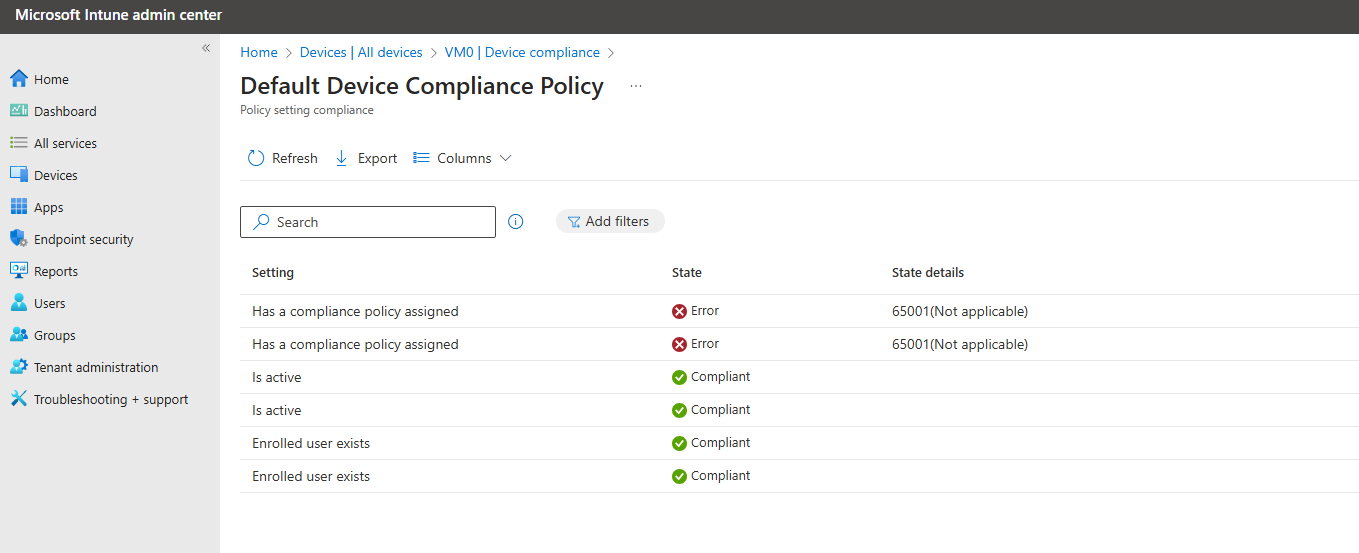Open the Reports icon in sidebar
Viewport: 1359px width, 553px height.
coord(18,271)
